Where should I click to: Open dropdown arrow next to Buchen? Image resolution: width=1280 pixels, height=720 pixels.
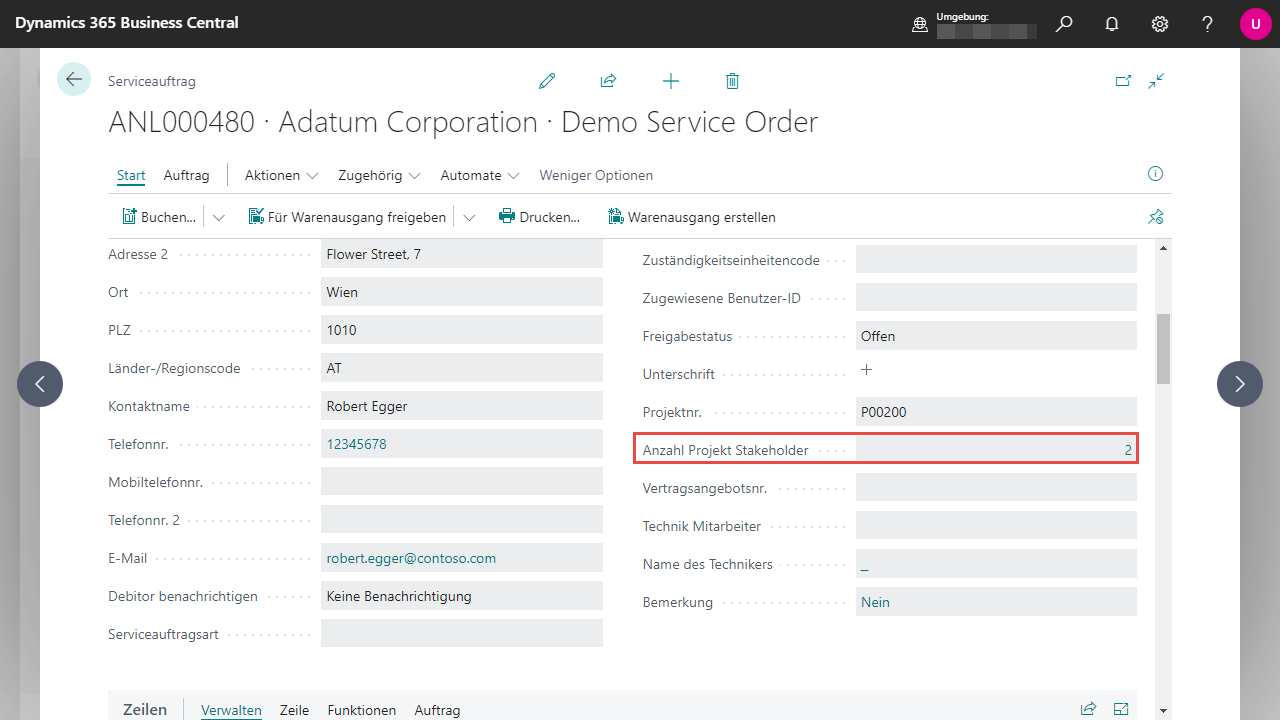[x=219, y=217]
